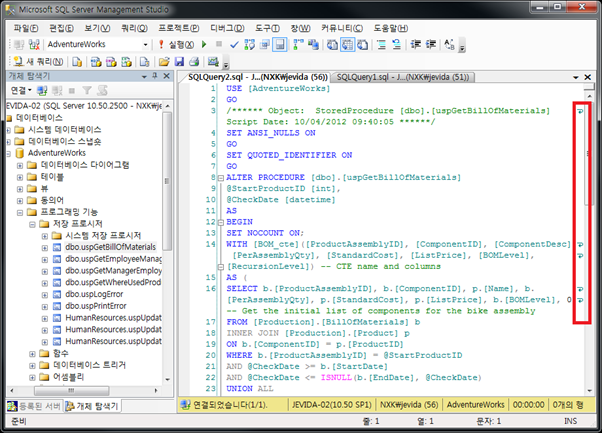Viewport: 602px width, 433px height.
Task: Open the 도움말(H) menu
Action: pyautogui.click(x=391, y=28)
